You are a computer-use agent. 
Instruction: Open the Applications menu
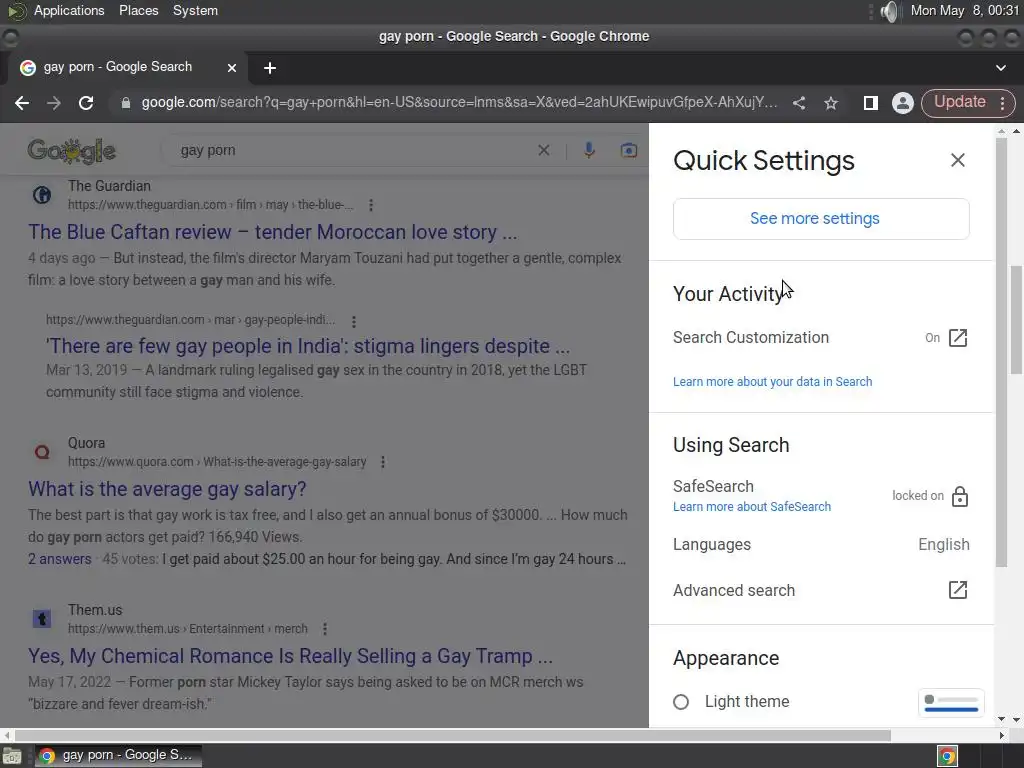(69, 10)
